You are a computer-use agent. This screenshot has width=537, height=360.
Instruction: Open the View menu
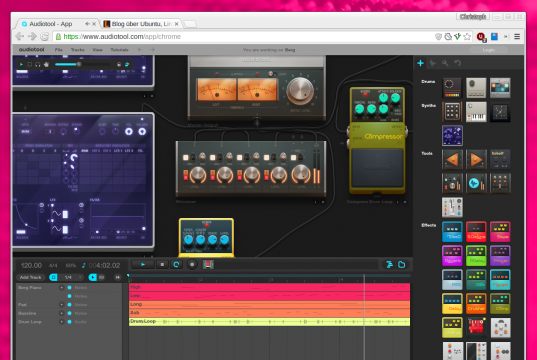pyautogui.click(x=97, y=50)
